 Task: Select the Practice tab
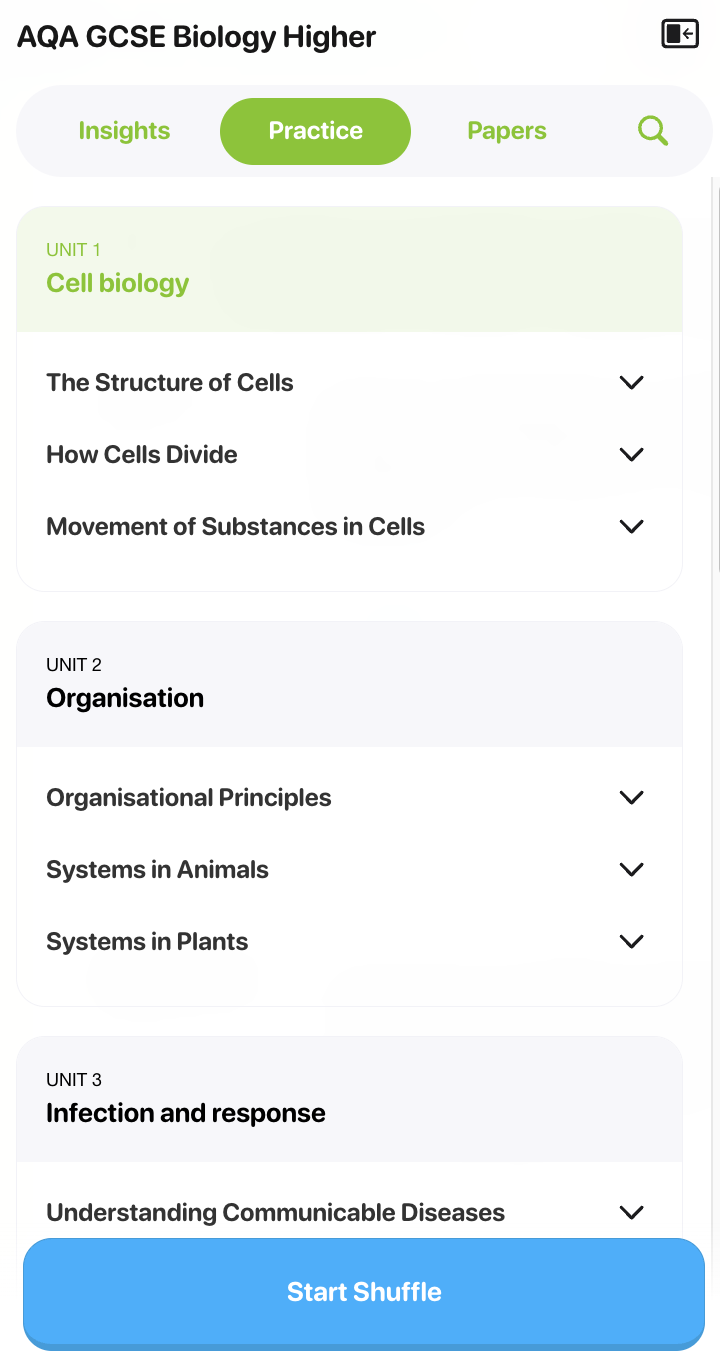point(315,131)
